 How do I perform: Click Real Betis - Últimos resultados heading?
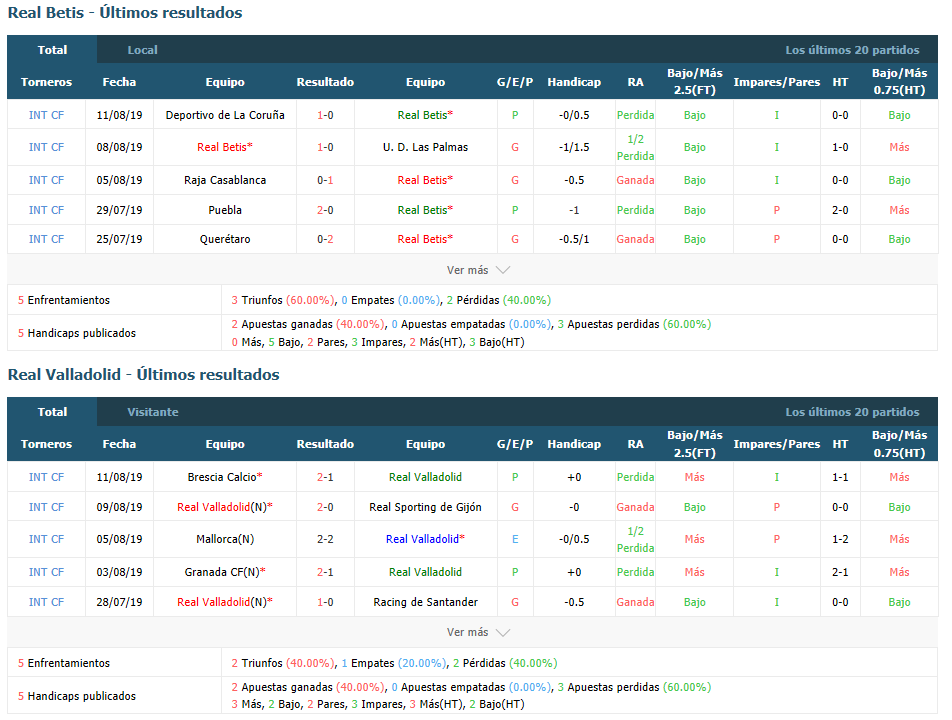[x=124, y=13]
